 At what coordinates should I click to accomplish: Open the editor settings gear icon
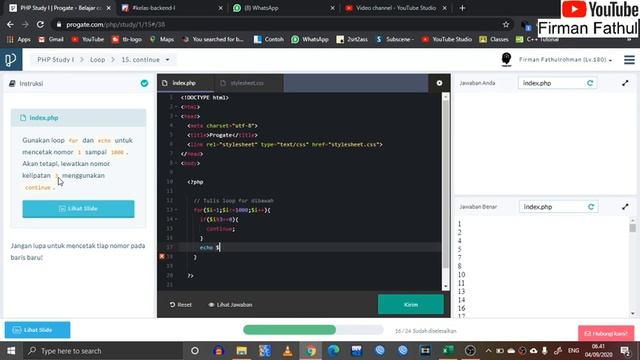(439, 83)
